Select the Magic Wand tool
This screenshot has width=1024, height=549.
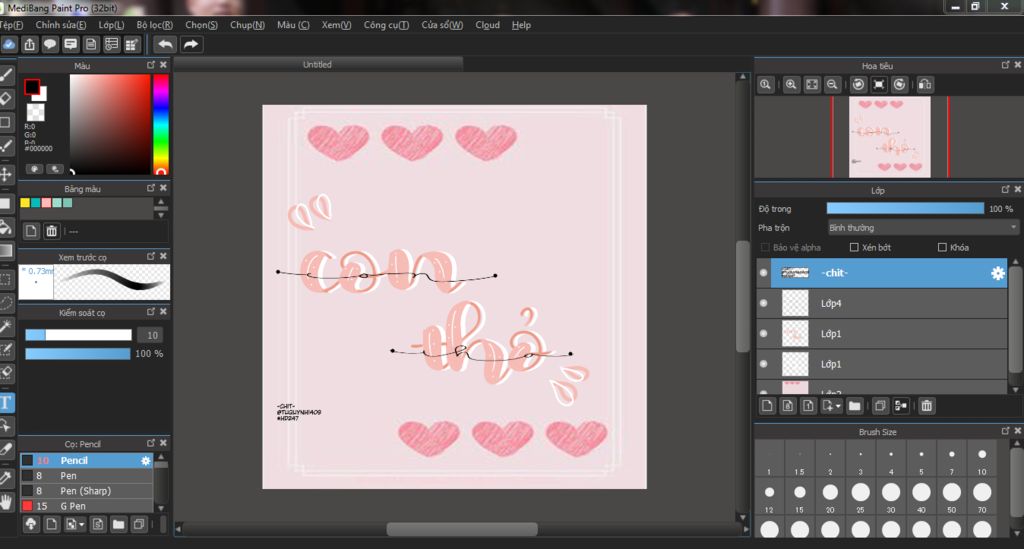6,326
